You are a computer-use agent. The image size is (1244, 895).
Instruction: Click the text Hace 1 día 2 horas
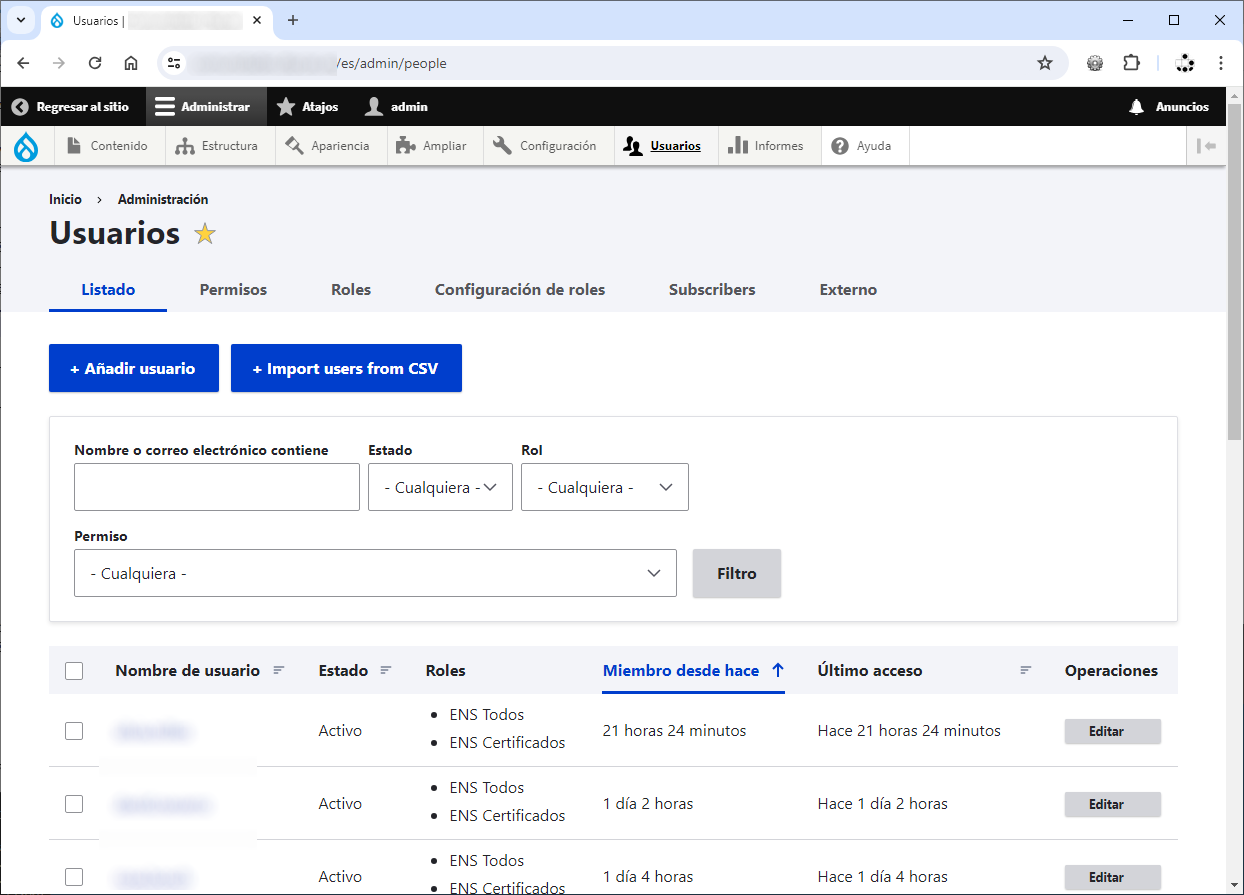tap(882, 804)
